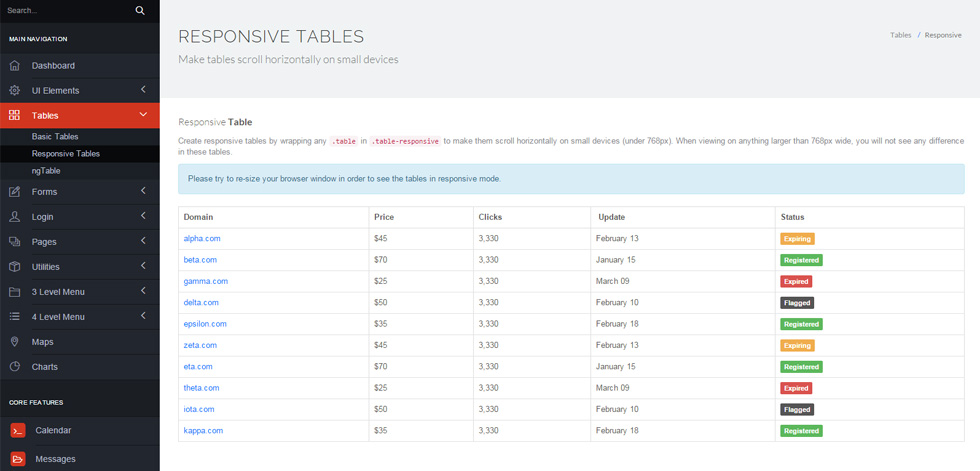The image size is (980, 471).
Task: Open the epsilon.com domain link
Action: (205, 324)
